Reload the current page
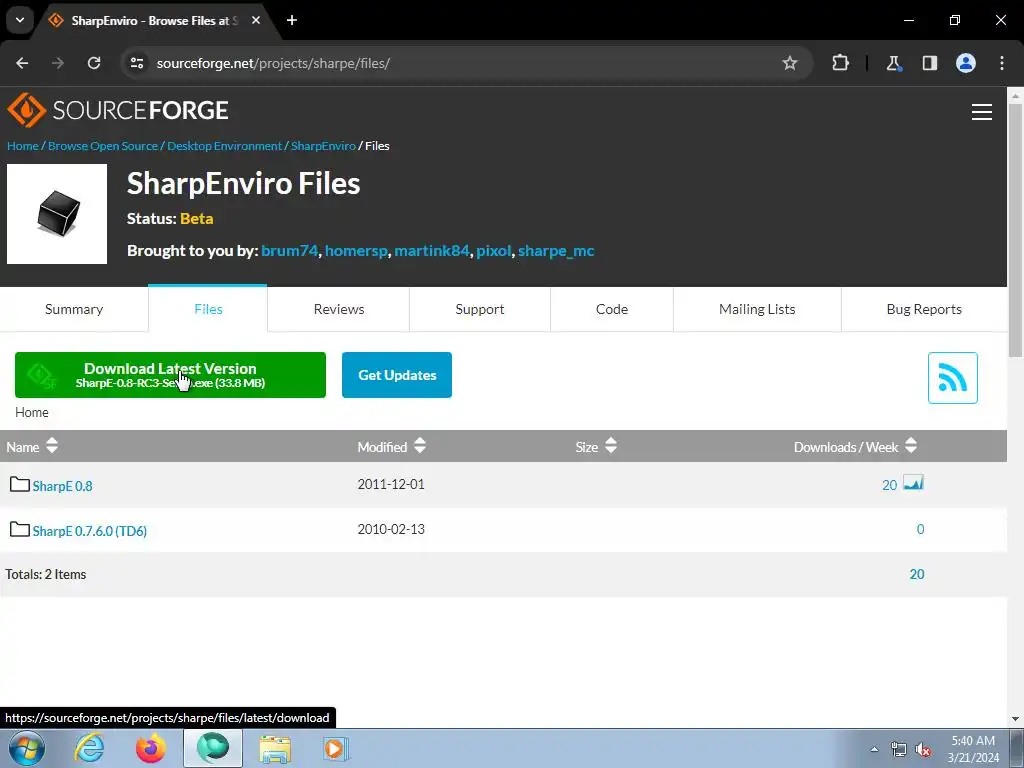This screenshot has width=1024, height=768. pos(94,63)
